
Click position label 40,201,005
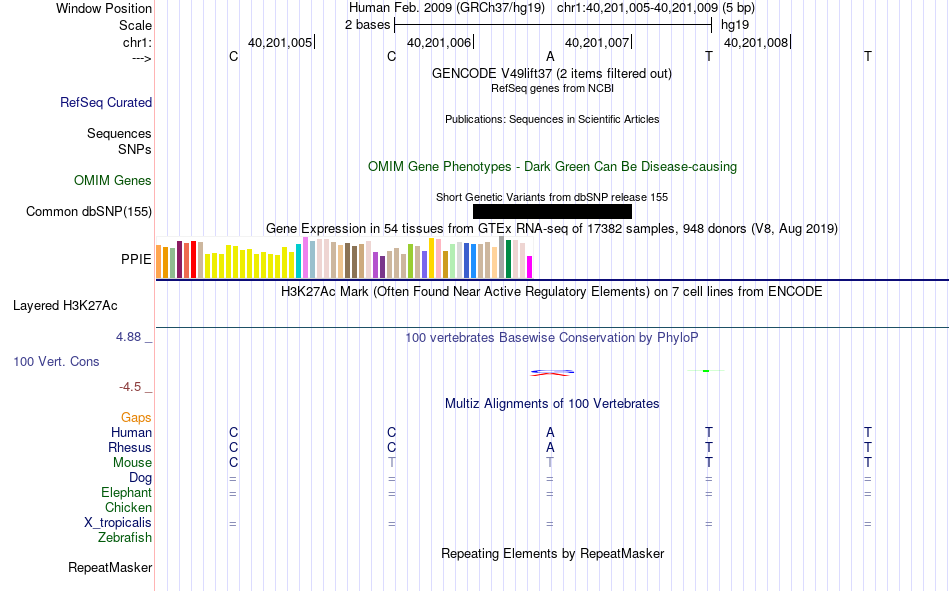pyautogui.click(x=280, y=42)
